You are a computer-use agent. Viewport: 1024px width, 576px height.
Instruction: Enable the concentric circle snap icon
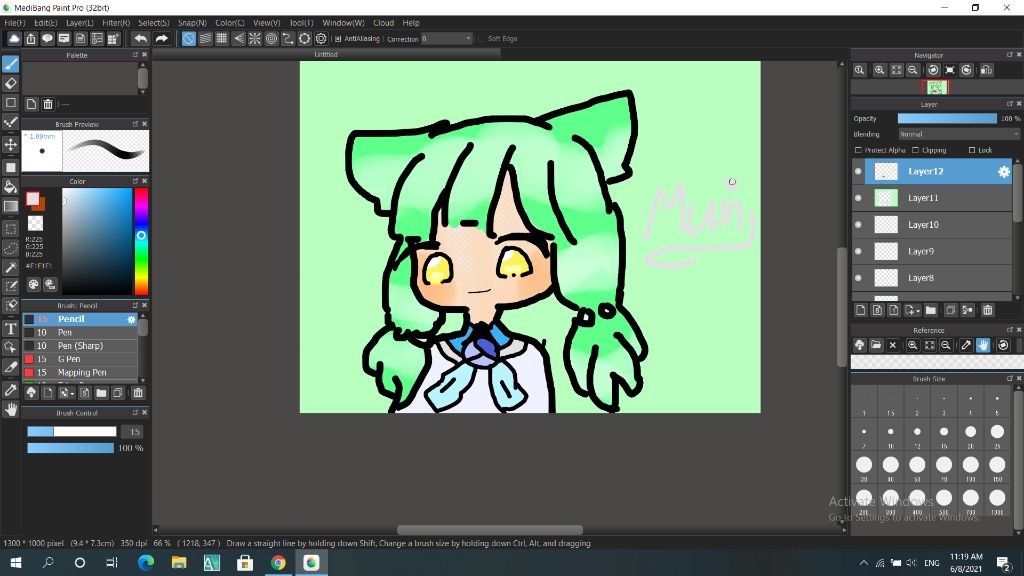(271, 39)
